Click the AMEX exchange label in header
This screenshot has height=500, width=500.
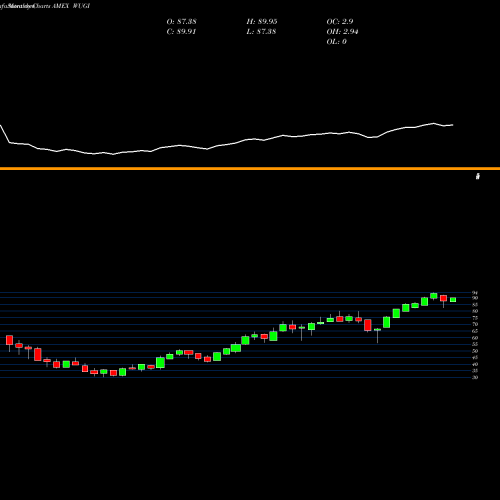(60, 6)
